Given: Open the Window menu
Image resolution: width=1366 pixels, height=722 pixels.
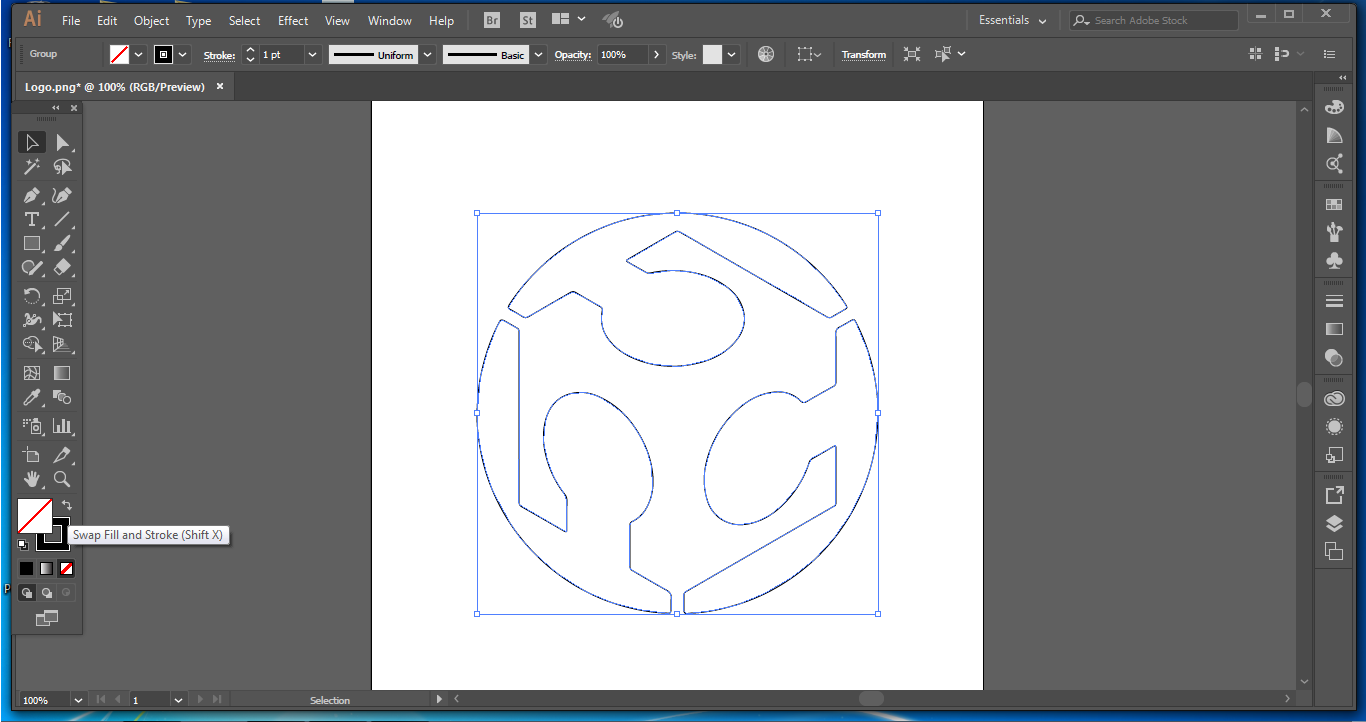Looking at the screenshot, I should (x=389, y=20).
